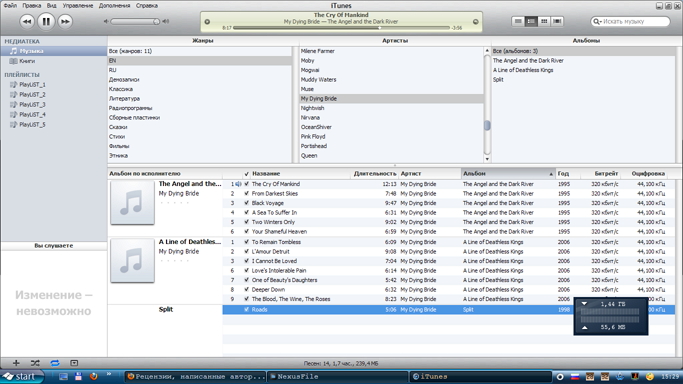Open playlist PlayLIST_4
The image size is (683, 384).
(x=32, y=115)
